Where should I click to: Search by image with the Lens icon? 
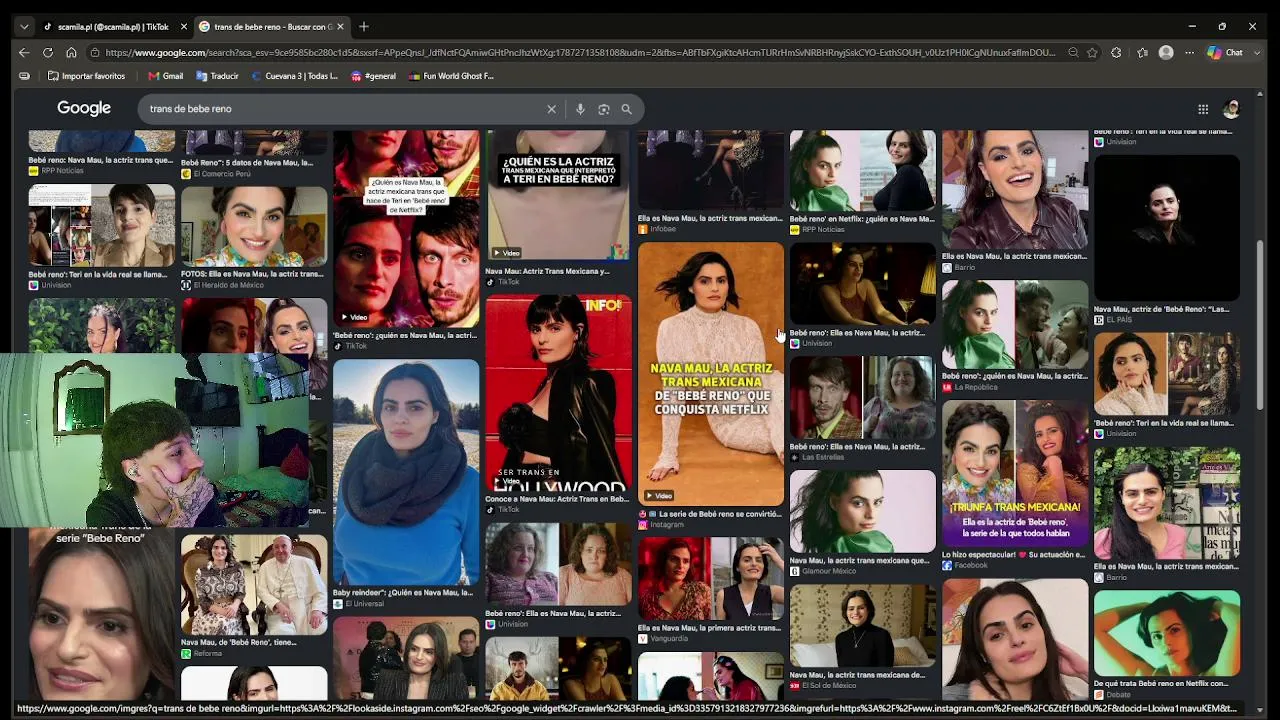(x=604, y=109)
